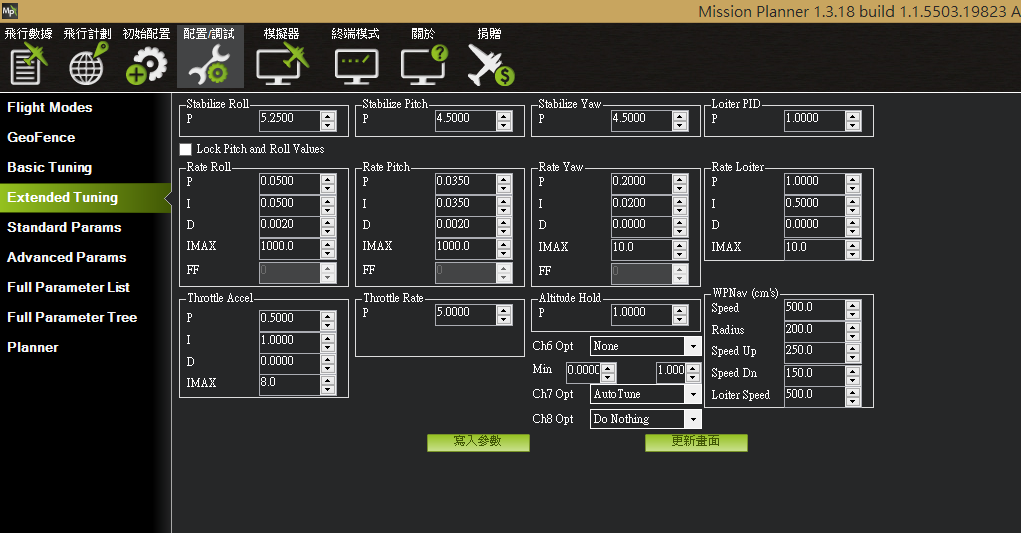The width and height of the screenshot is (1021, 533).
Task: Open the Full Parameter List page
Action: [68, 287]
